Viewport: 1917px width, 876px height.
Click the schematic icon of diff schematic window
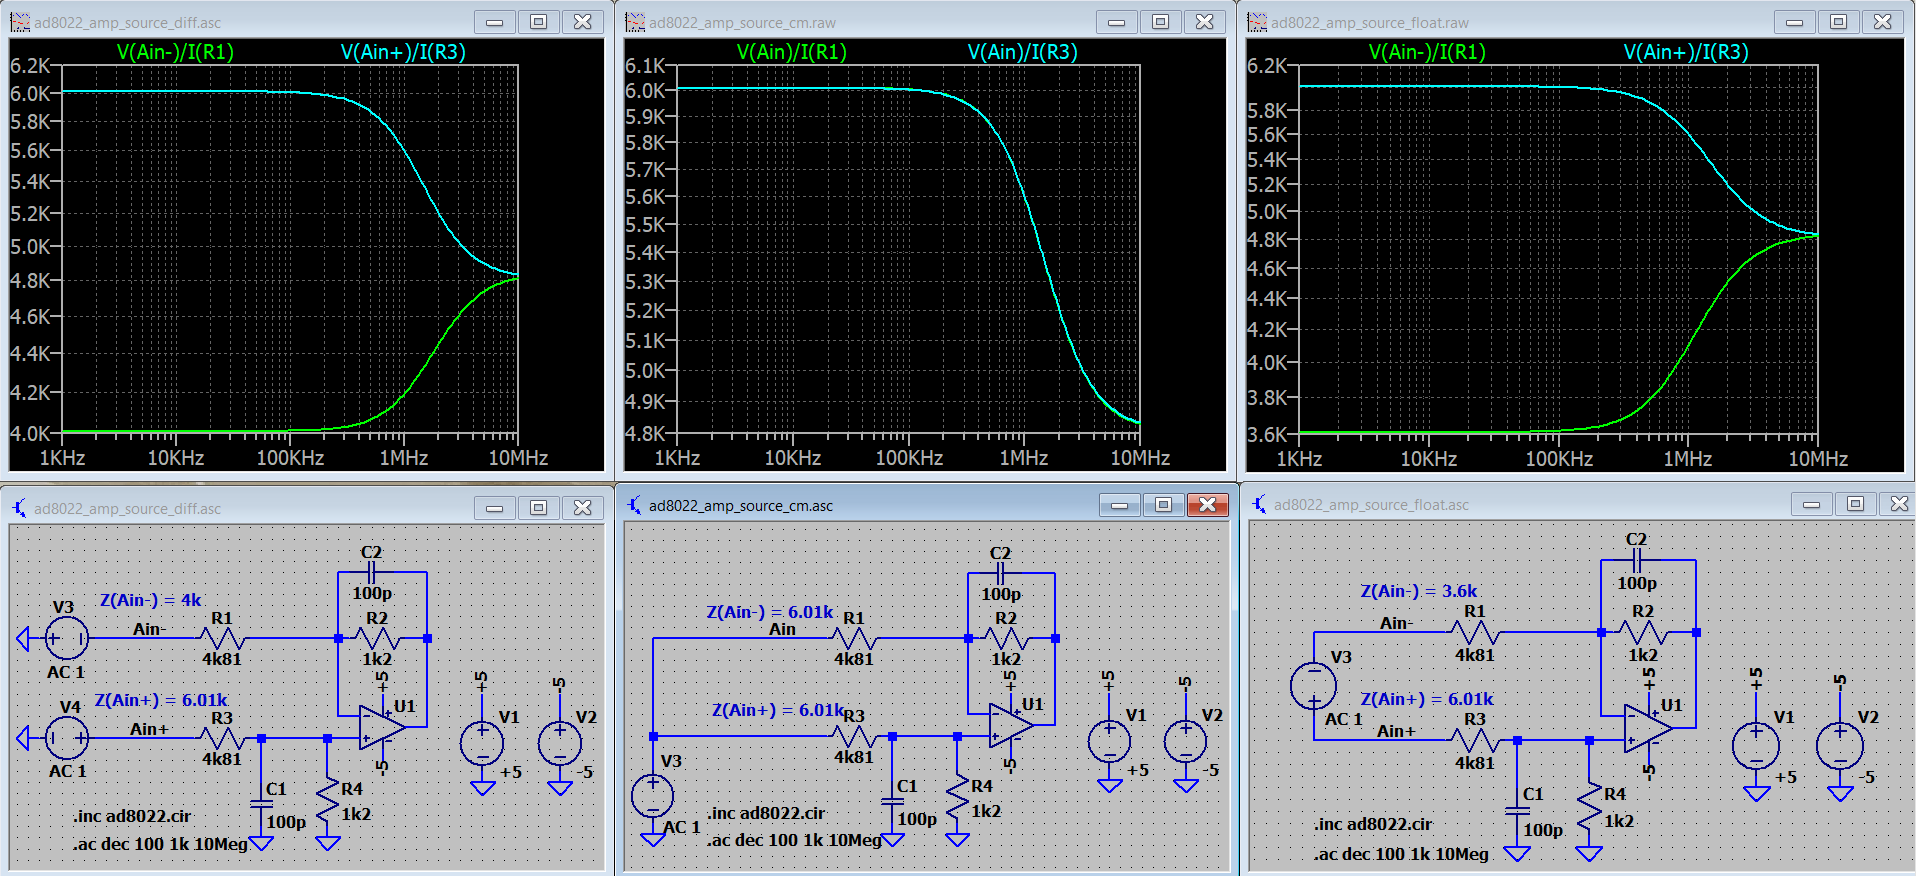[20, 508]
